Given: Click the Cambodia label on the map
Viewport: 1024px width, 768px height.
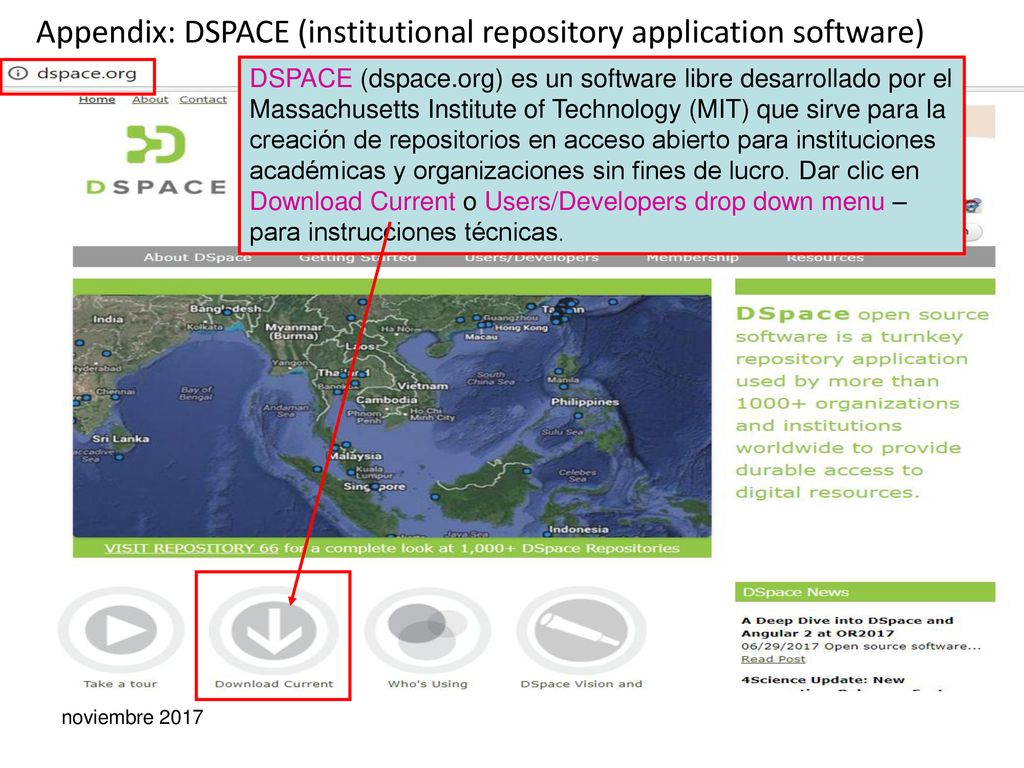Looking at the screenshot, I should pyautogui.click(x=386, y=400).
